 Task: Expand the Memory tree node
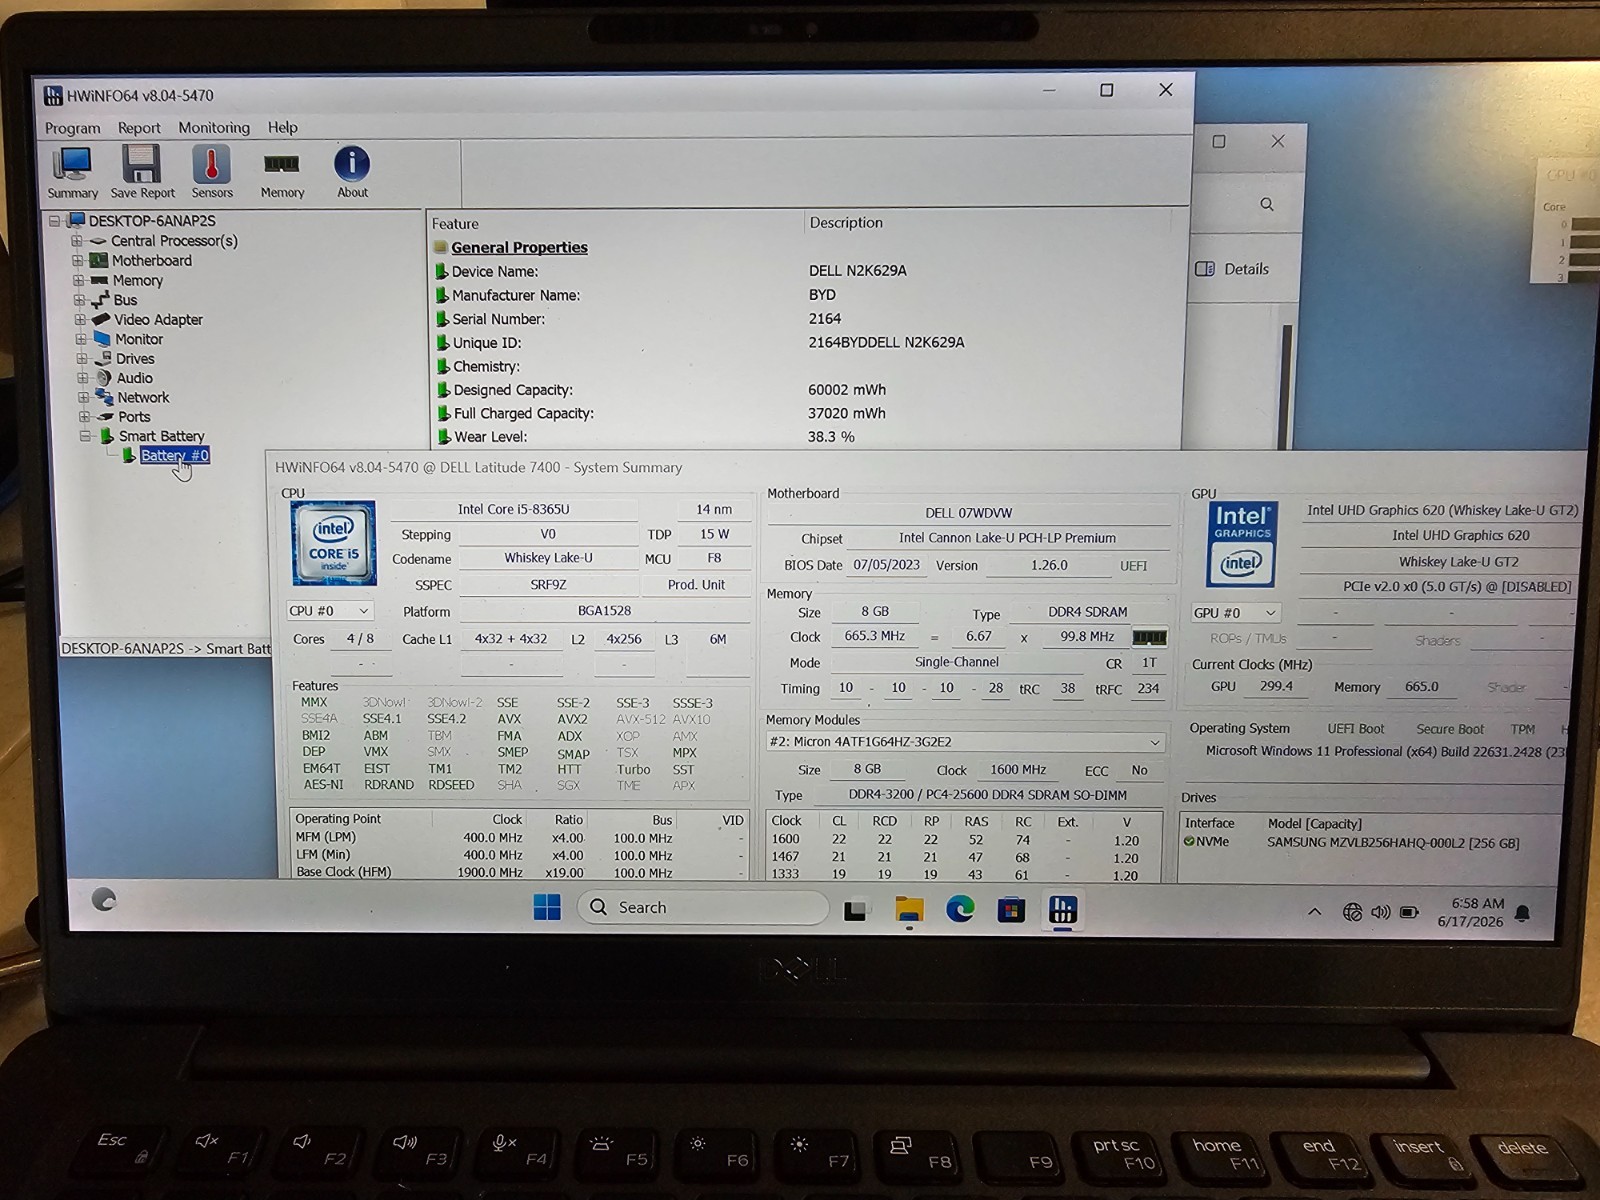point(78,281)
